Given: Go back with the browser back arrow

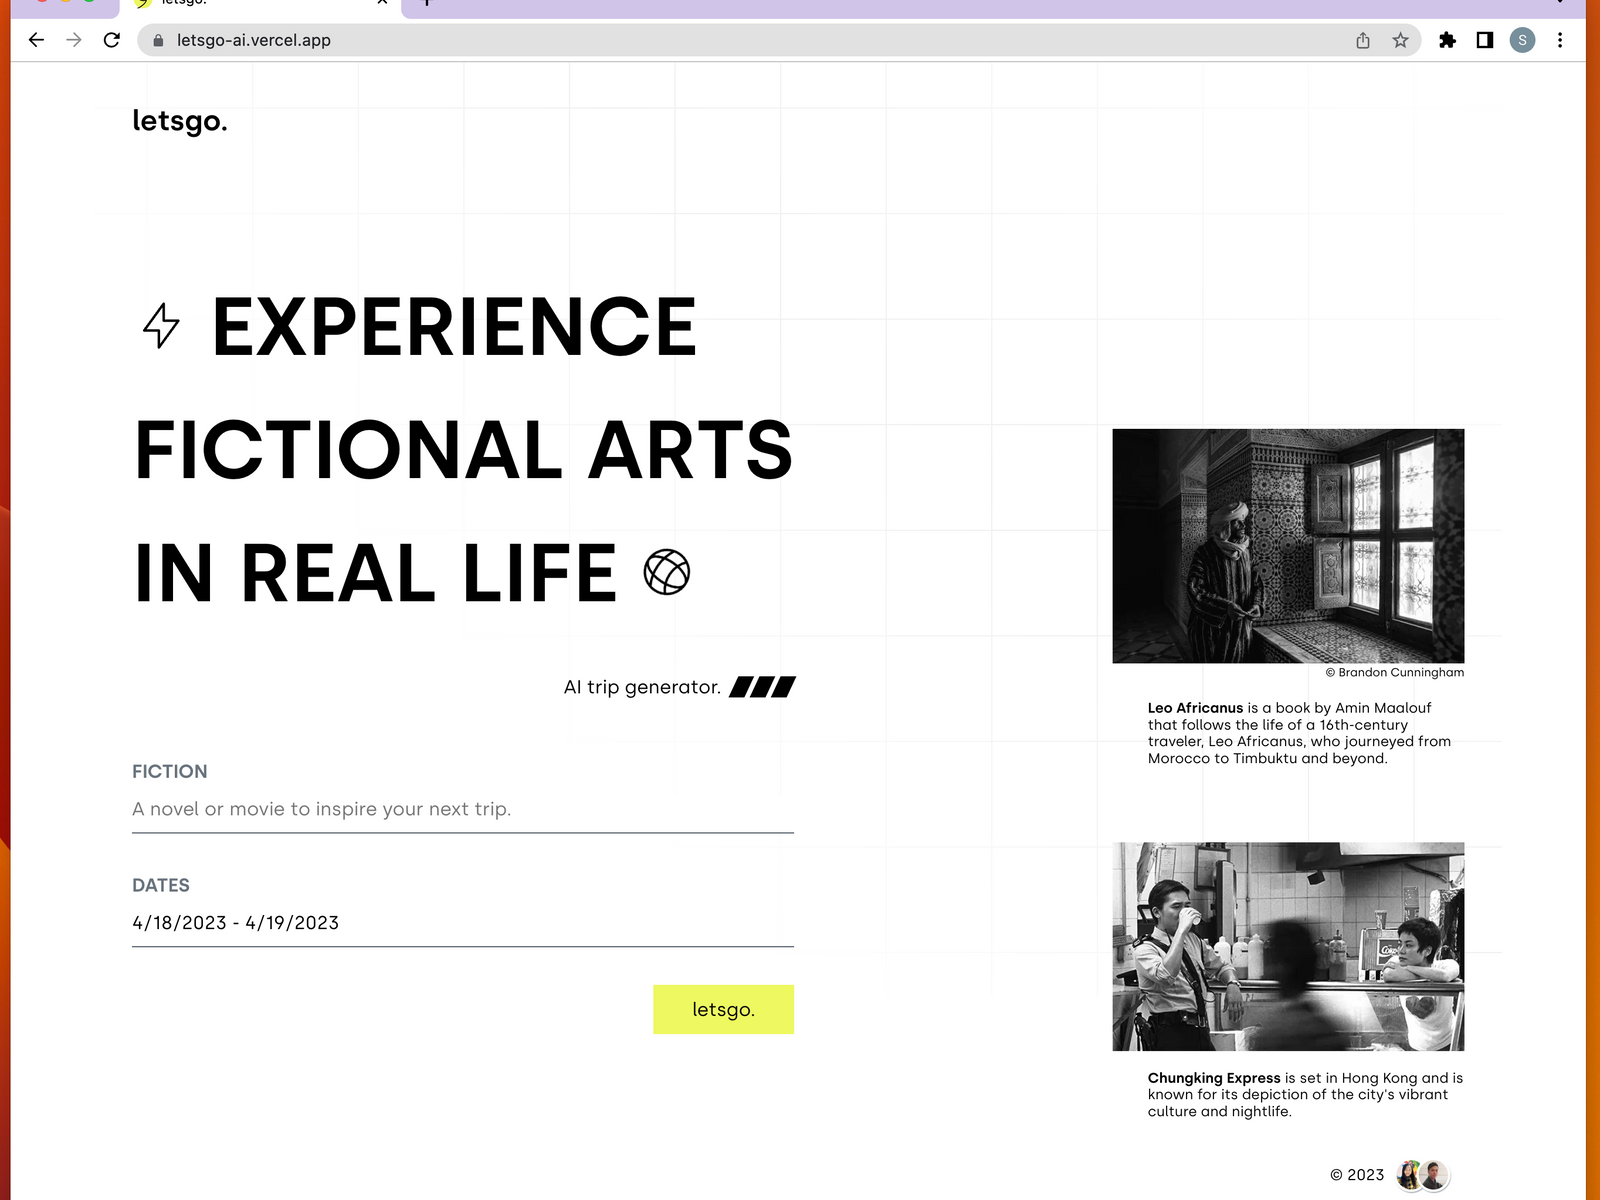Looking at the screenshot, I should click(37, 40).
